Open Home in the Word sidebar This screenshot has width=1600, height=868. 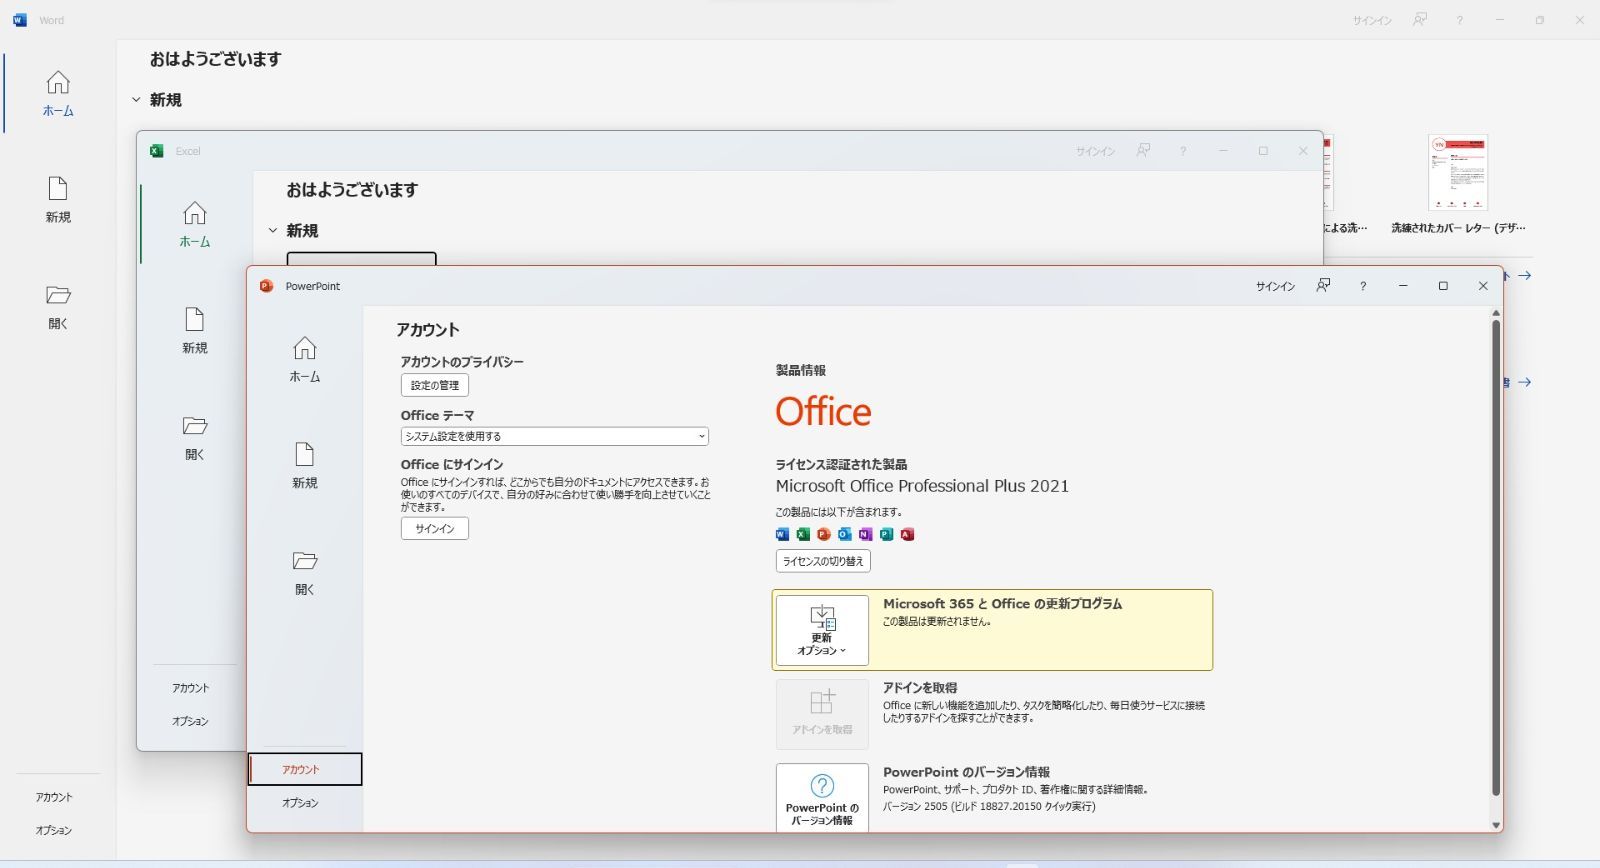58,94
